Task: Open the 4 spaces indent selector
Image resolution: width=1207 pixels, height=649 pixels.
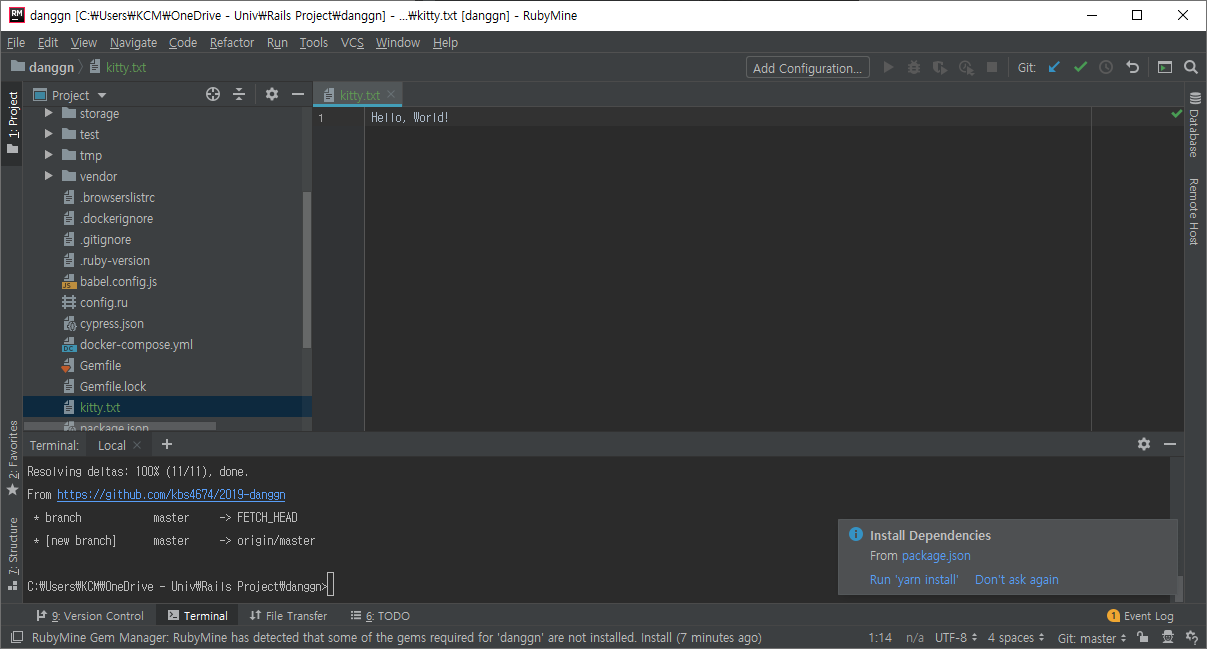Action: coord(1016,638)
